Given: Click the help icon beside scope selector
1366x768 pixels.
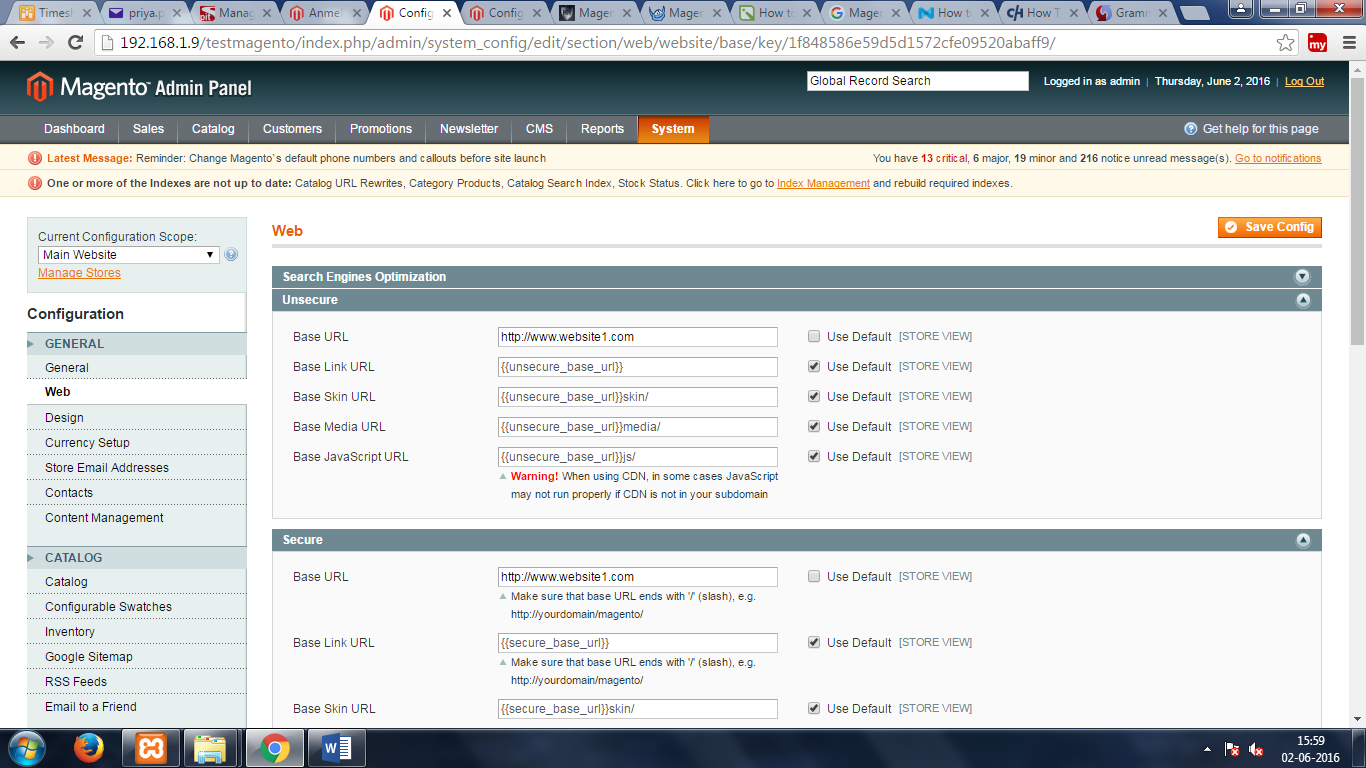Looking at the screenshot, I should click(x=231, y=255).
